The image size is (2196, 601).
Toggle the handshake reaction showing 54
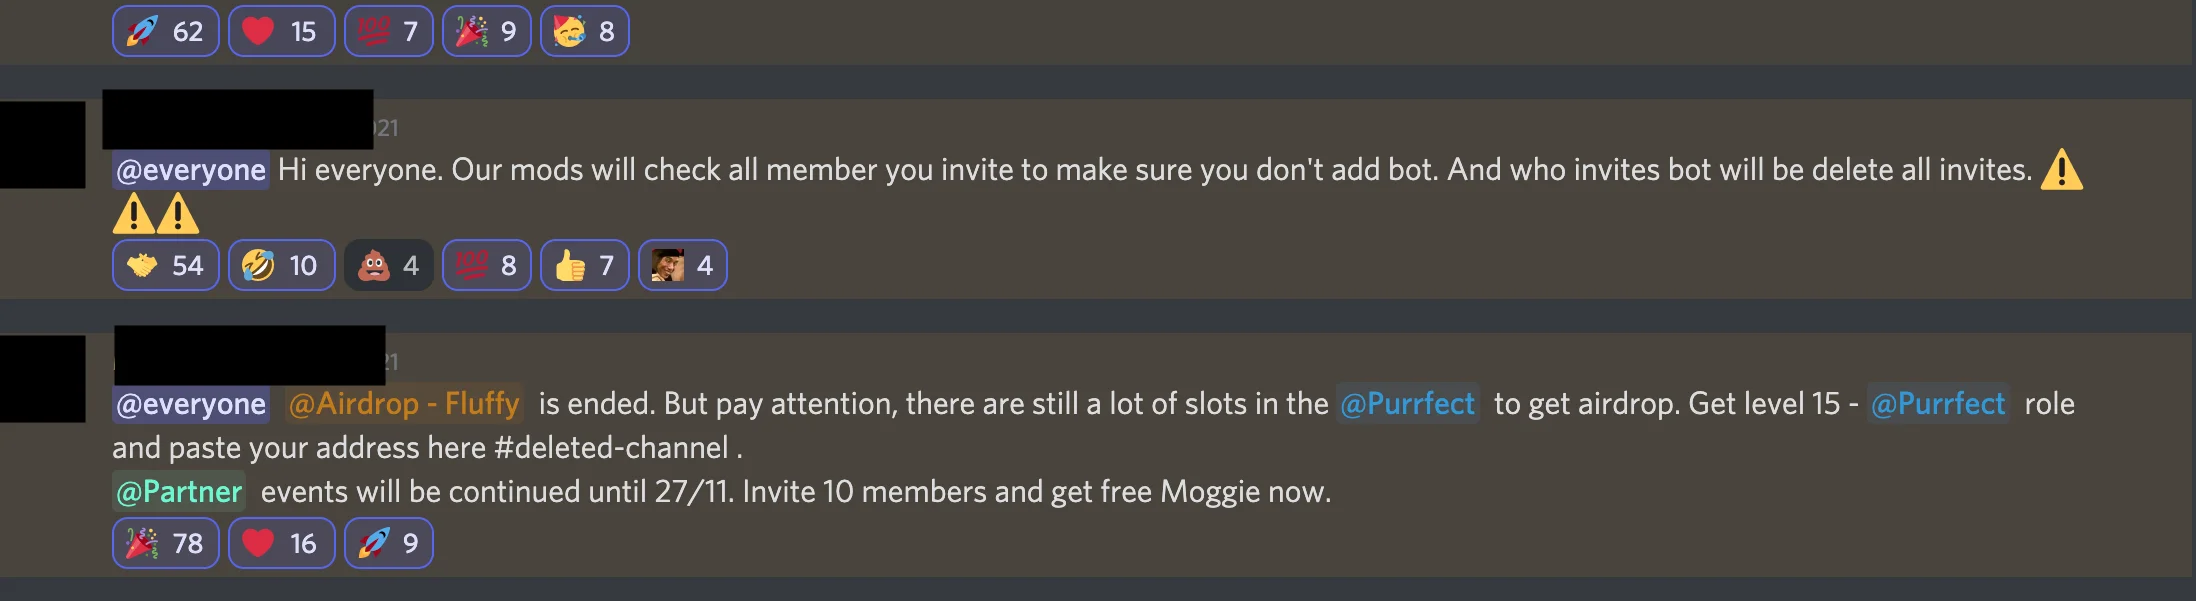[x=165, y=265]
